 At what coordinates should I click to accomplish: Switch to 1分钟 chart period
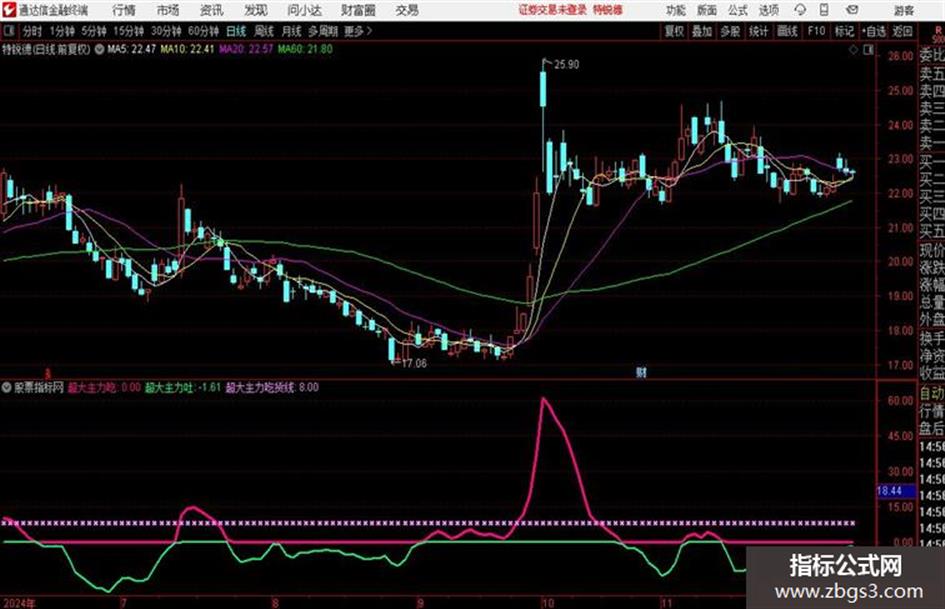point(61,31)
